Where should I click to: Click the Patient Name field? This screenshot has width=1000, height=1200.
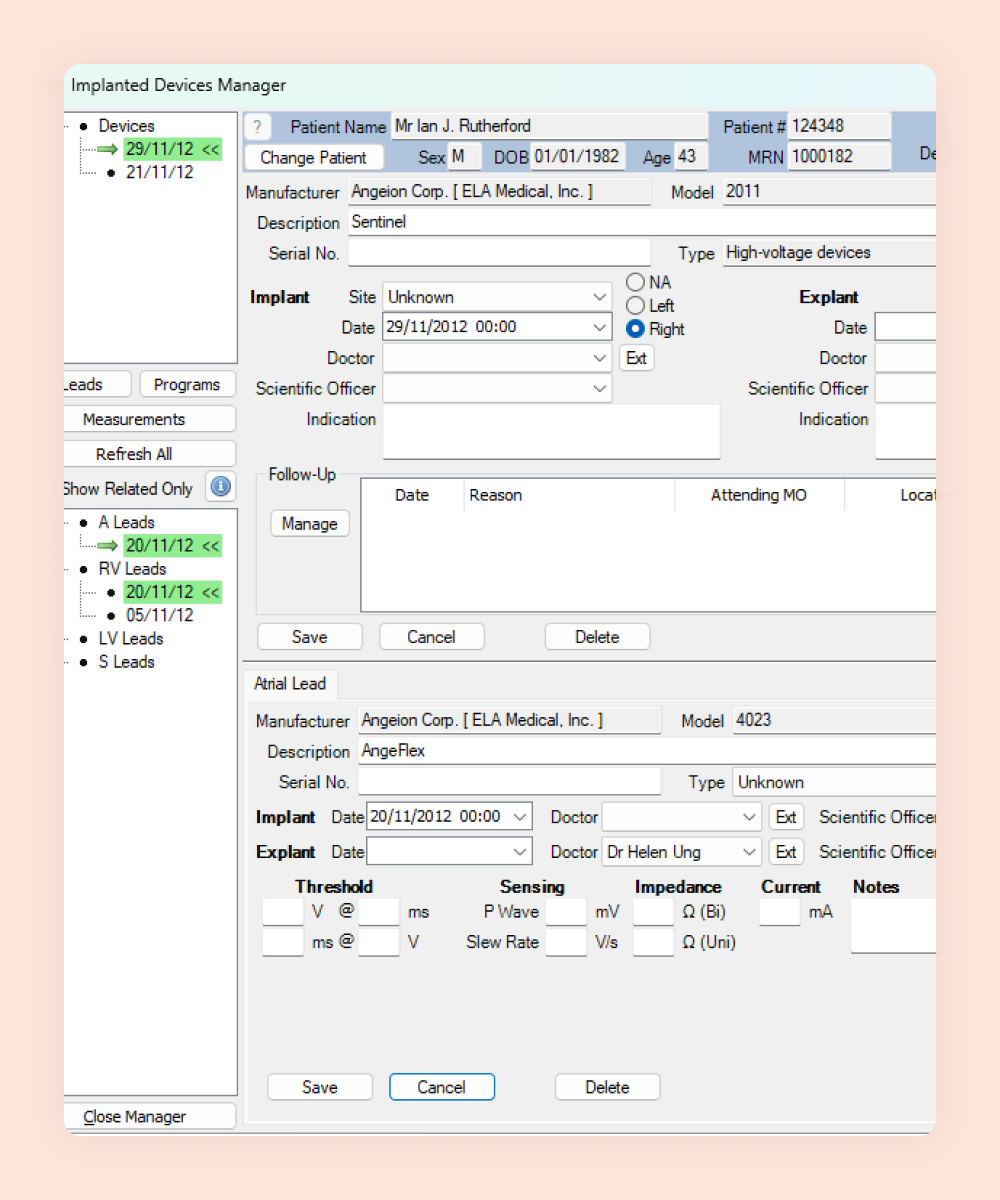coord(549,127)
